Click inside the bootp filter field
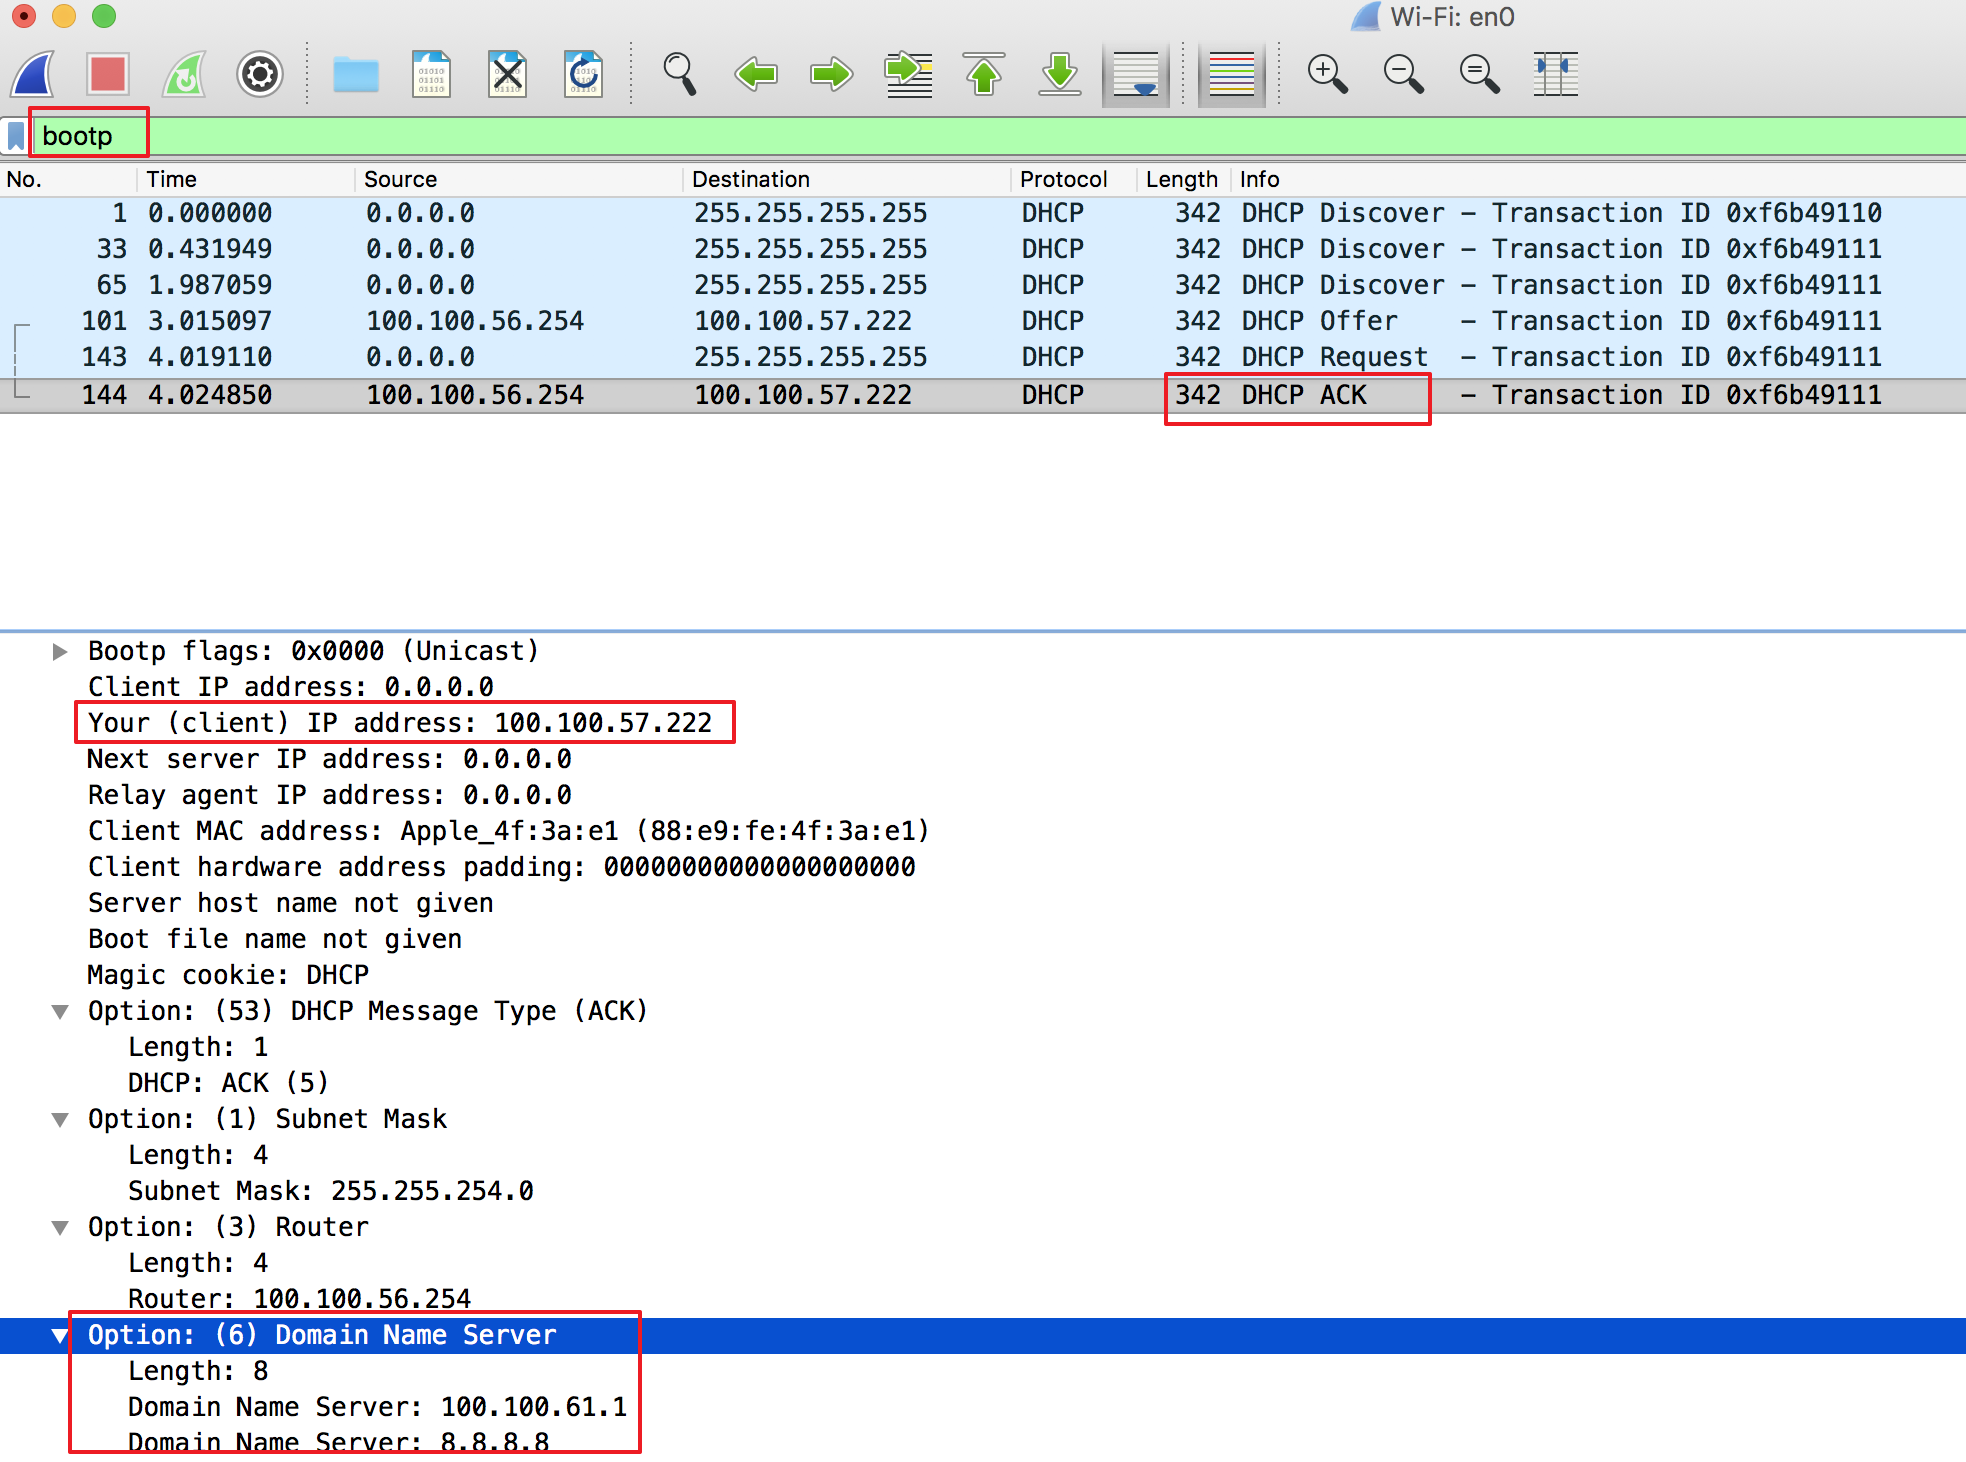The height and width of the screenshot is (1462, 1966). pyautogui.click(x=90, y=134)
